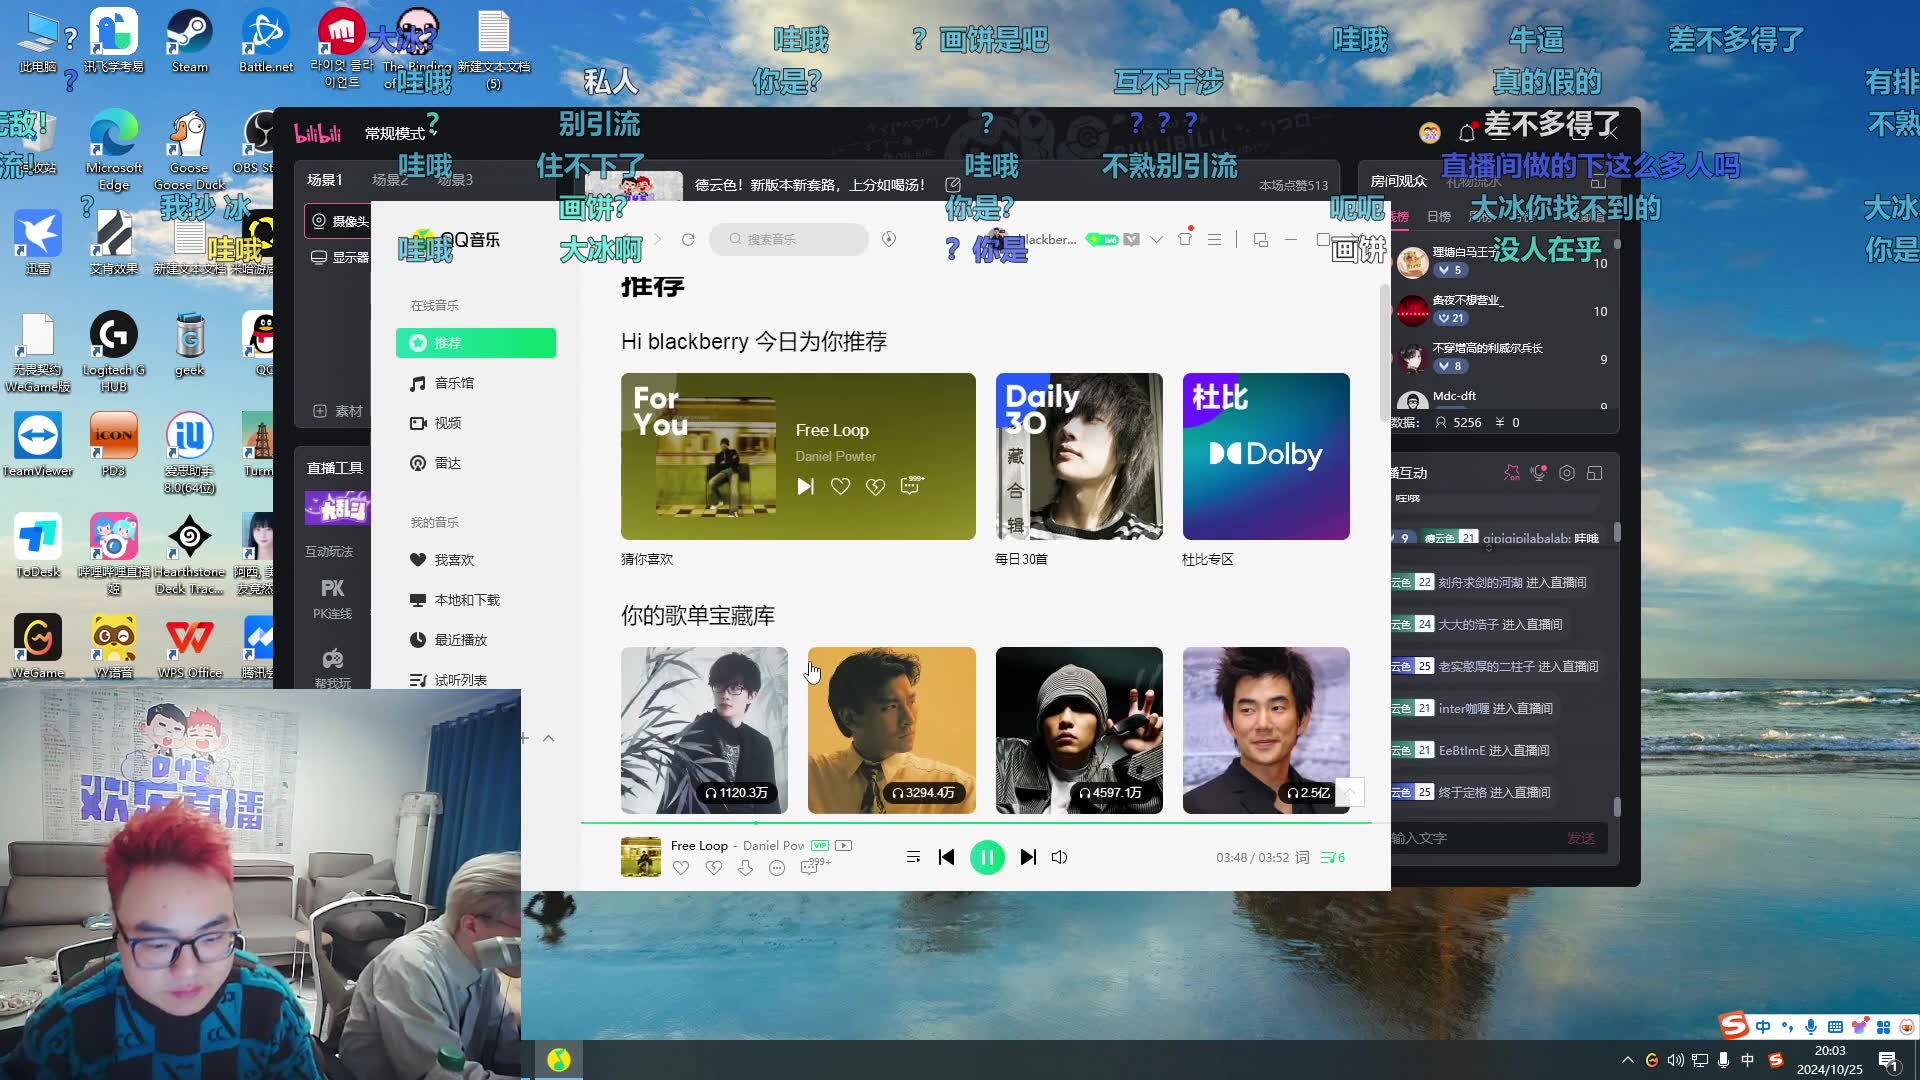The height and width of the screenshot is (1080, 1920).
Task: Add 素材 in Bilibili streamer
Action: click(338, 411)
